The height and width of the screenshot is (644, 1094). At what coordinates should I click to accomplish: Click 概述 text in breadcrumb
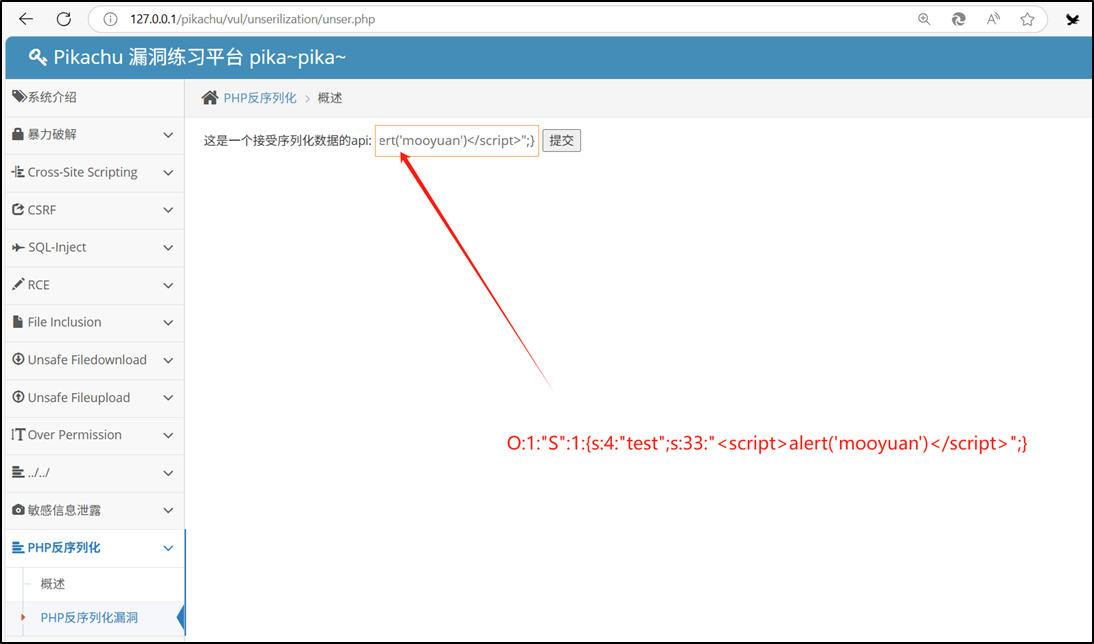point(330,98)
